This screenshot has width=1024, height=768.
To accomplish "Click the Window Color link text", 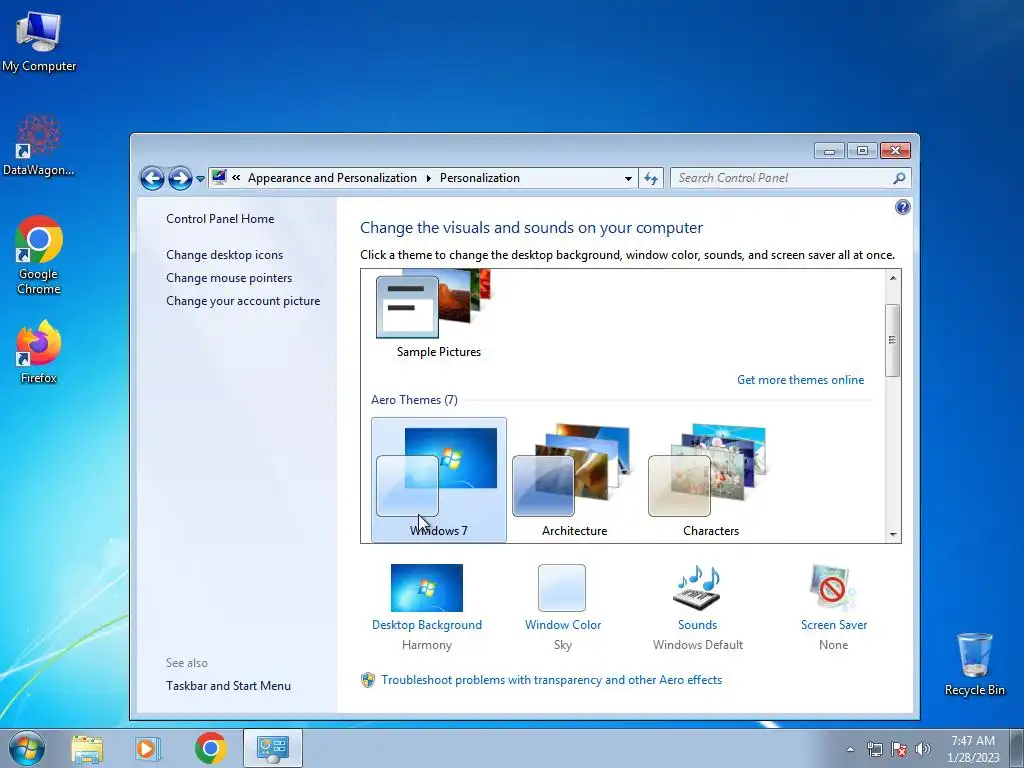I will point(563,625).
